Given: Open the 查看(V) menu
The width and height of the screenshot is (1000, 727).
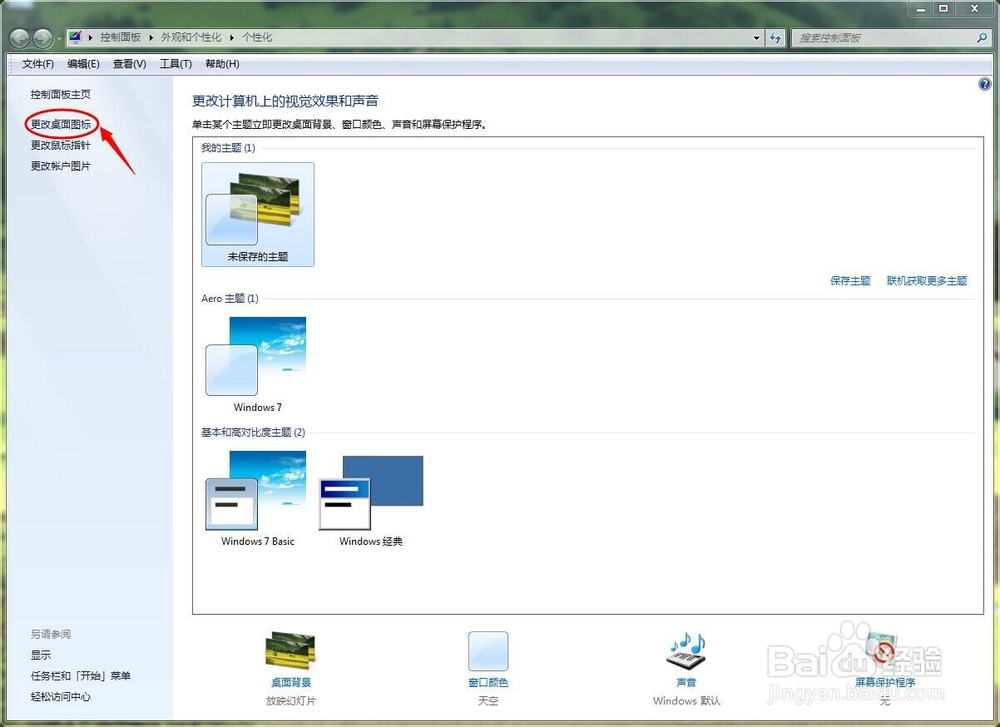Looking at the screenshot, I should coord(129,64).
